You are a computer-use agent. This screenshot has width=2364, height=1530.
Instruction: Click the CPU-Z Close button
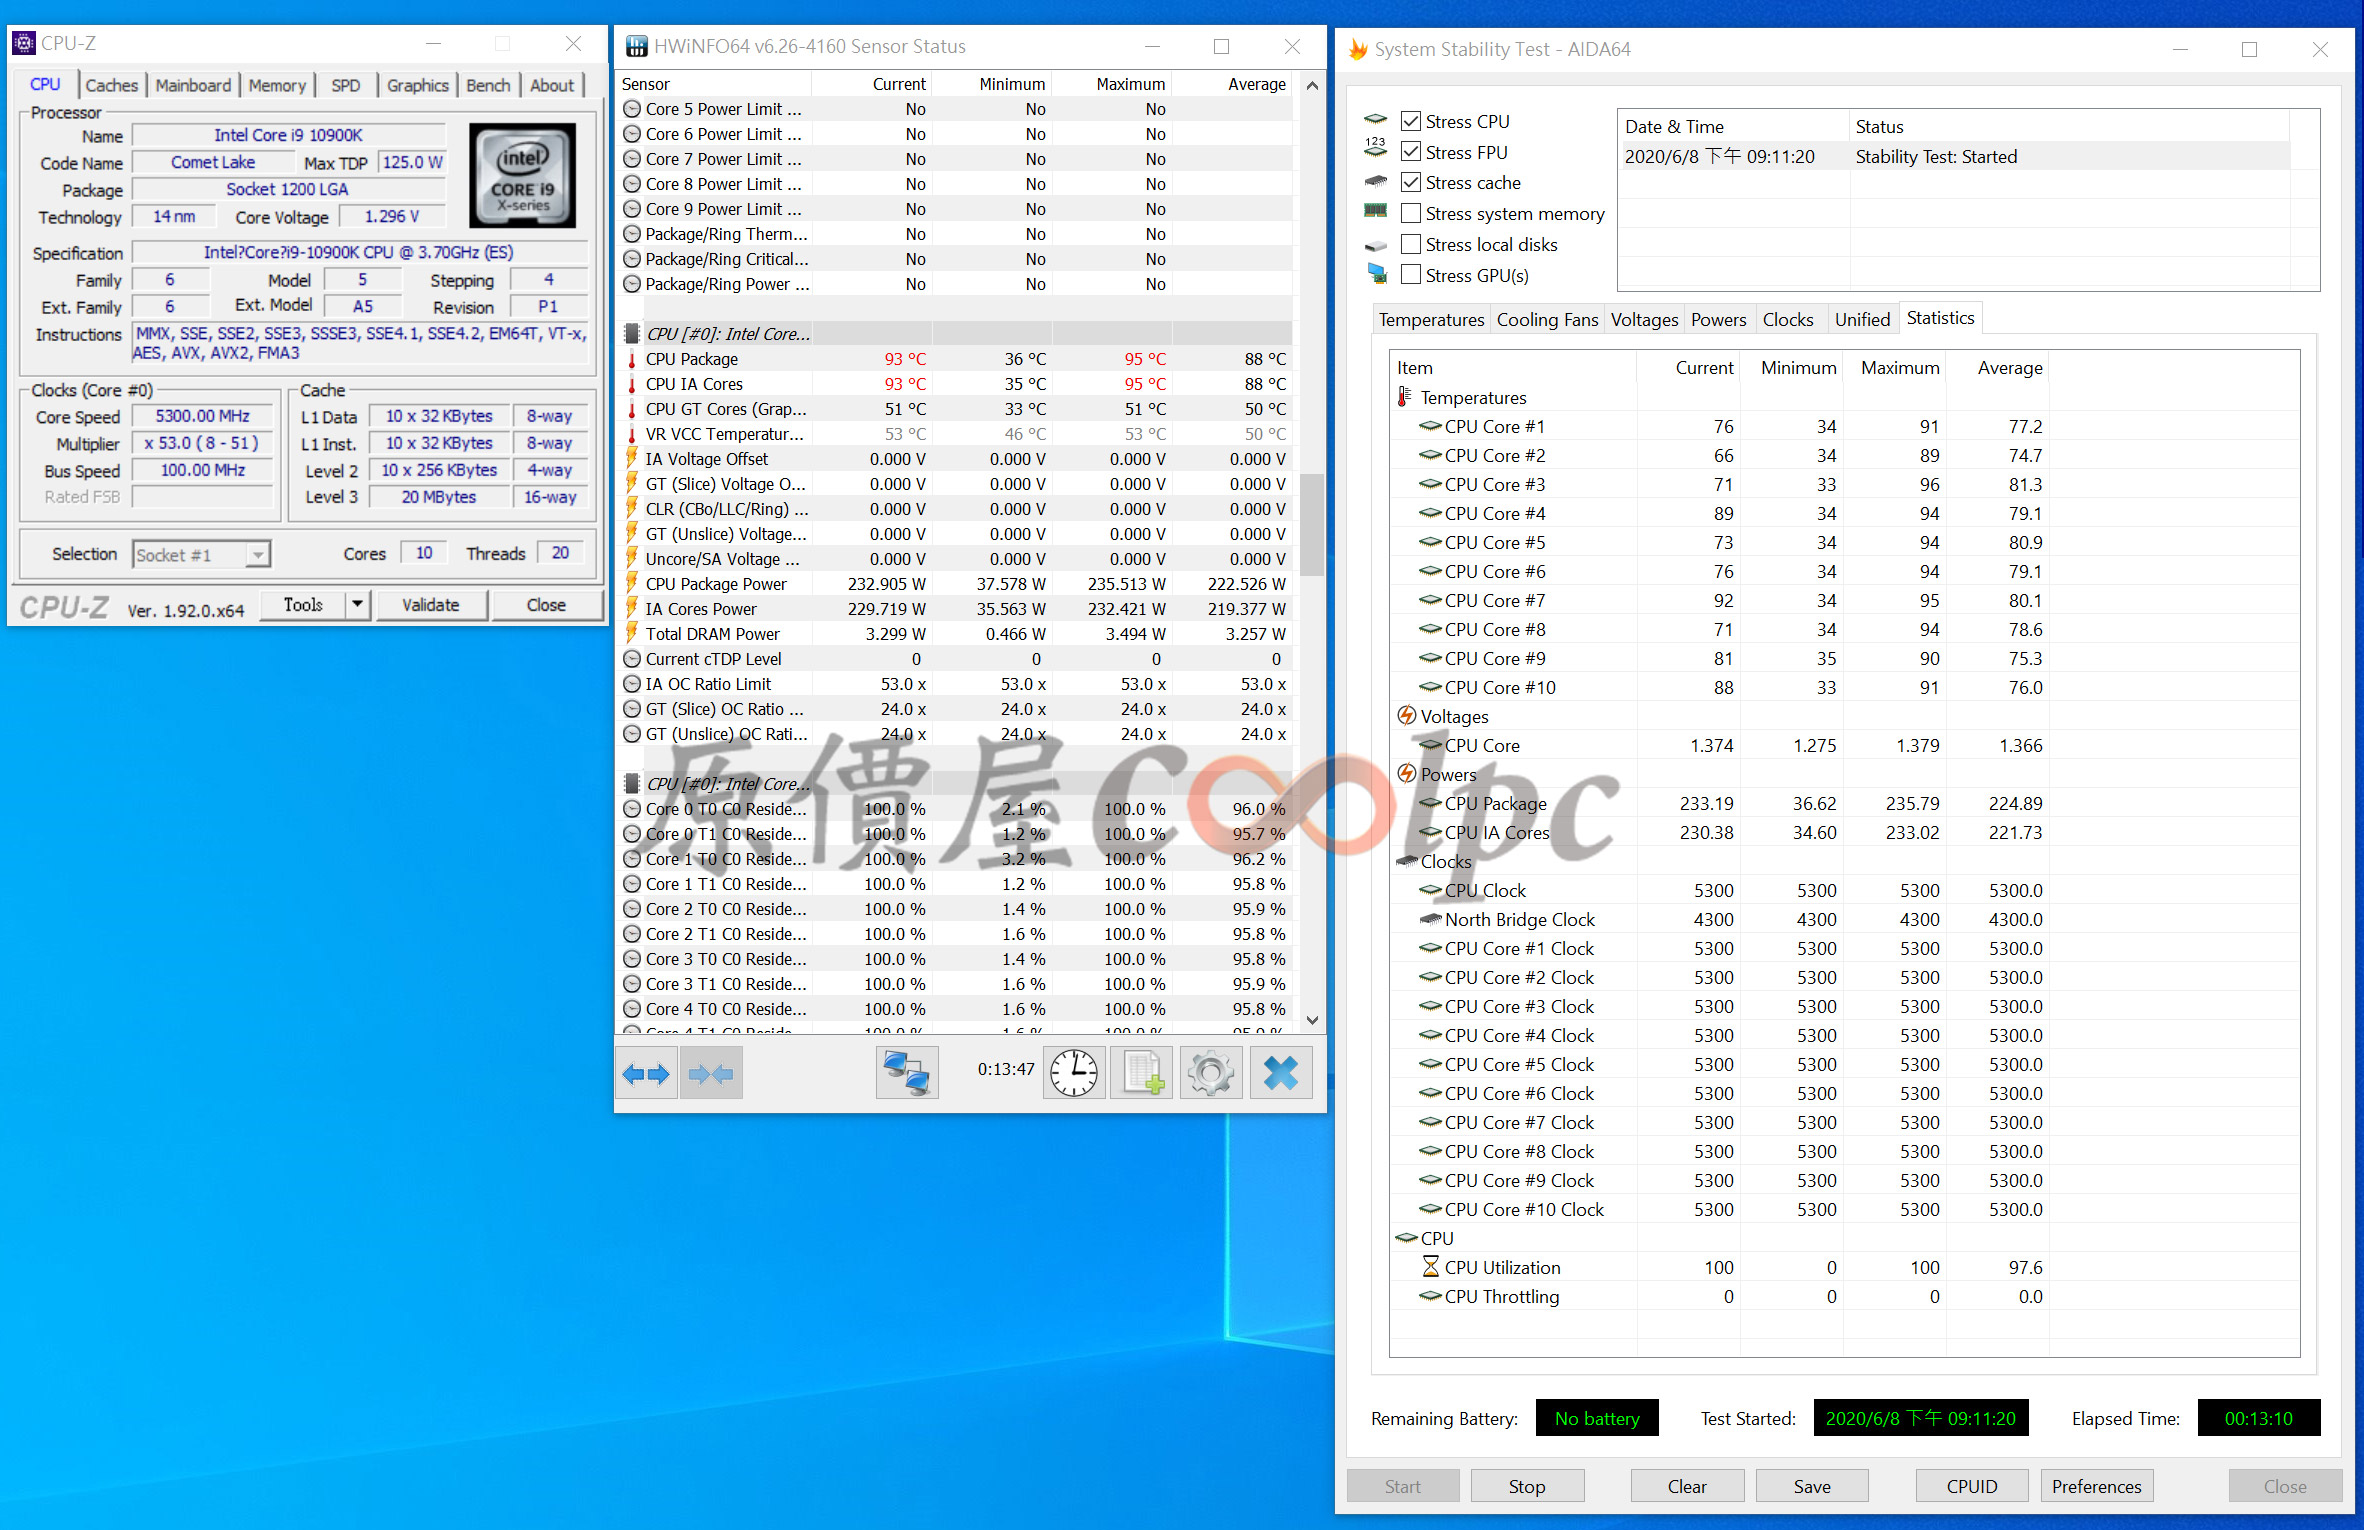[x=546, y=605]
